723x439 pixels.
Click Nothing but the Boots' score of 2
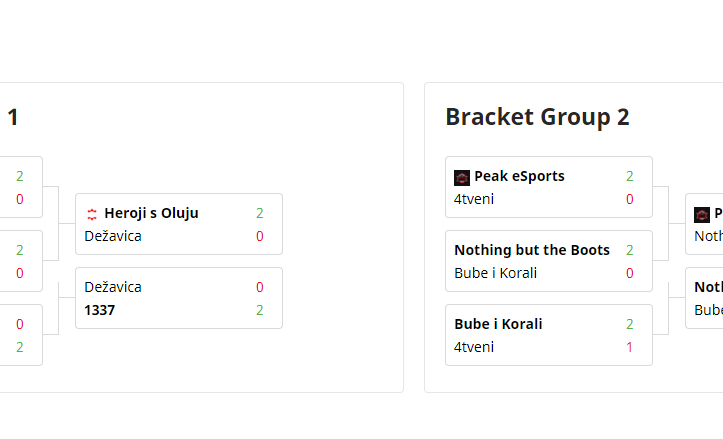click(x=630, y=250)
